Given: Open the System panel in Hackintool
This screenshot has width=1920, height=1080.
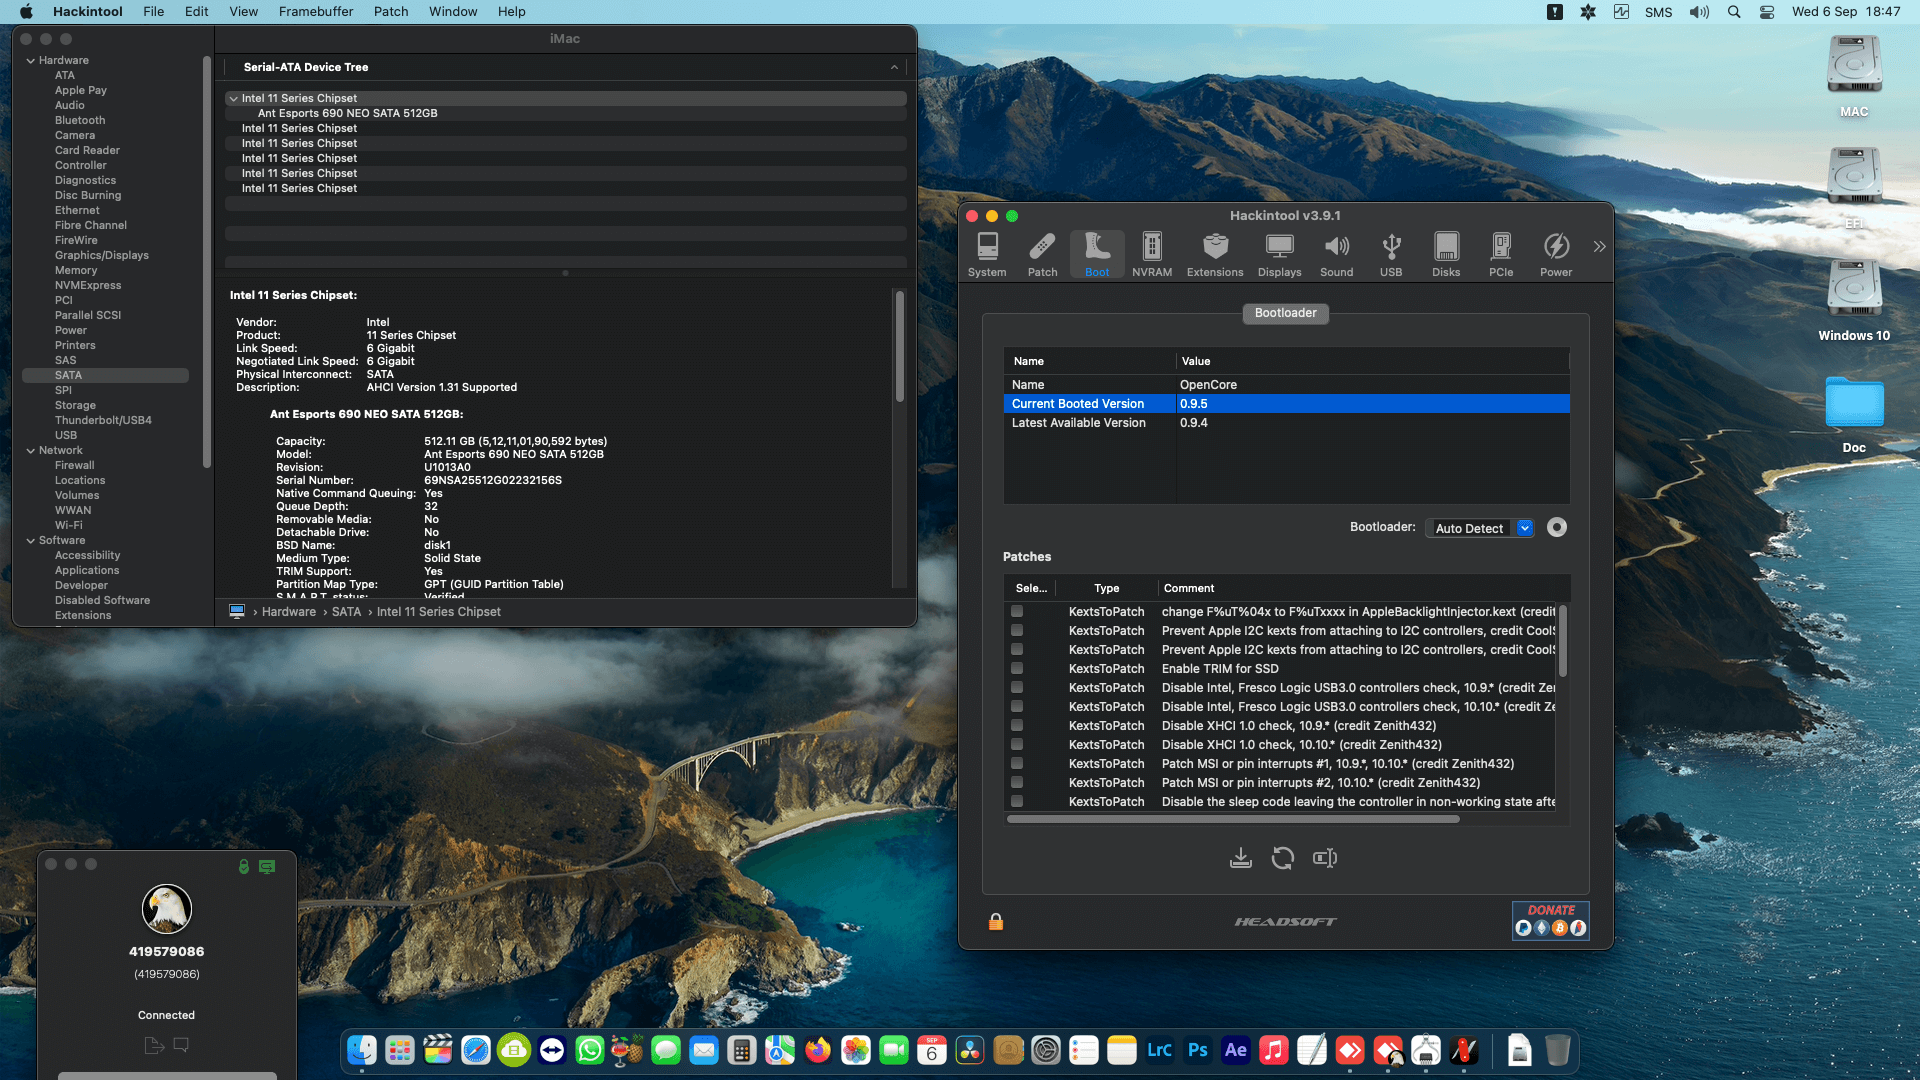Looking at the screenshot, I should (987, 253).
